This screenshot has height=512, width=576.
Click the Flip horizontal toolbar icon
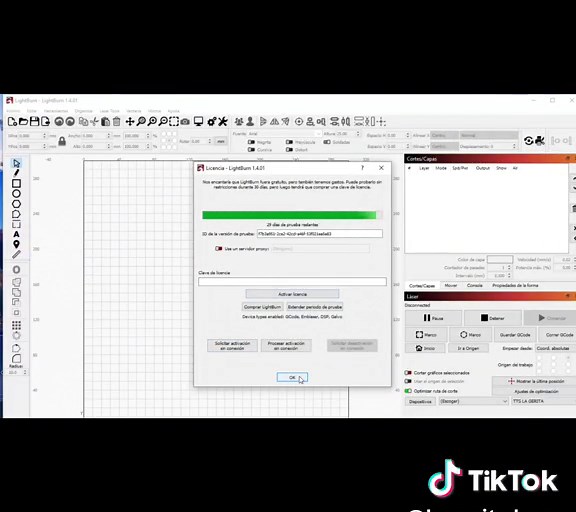(x=274, y=122)
